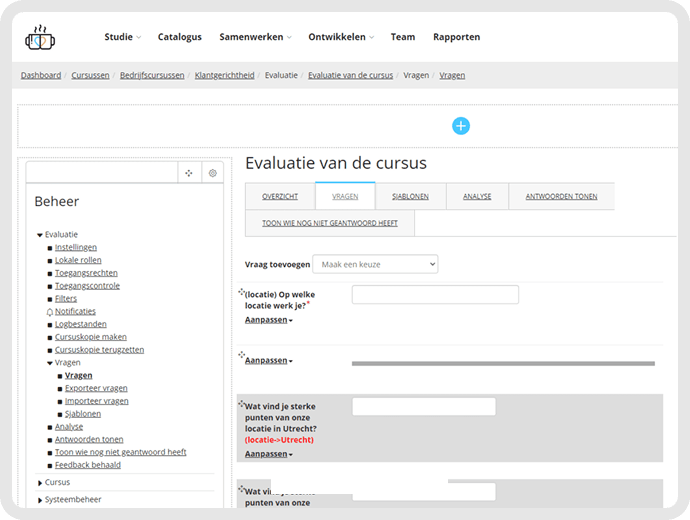The image size is (690, 520).
Task: Click the coffee mugs site logo
Action: coord(40,37)
